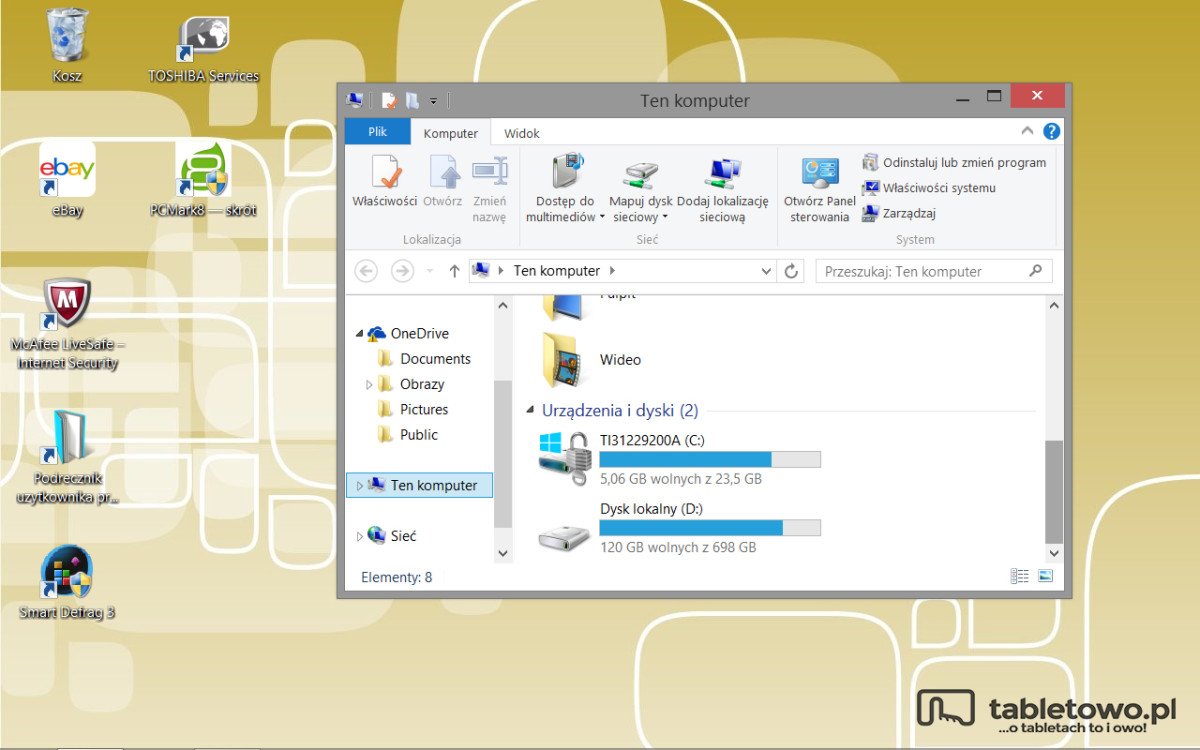
Task: Select the Komputer ribbon tab
Action: click(x=451, y=133)
